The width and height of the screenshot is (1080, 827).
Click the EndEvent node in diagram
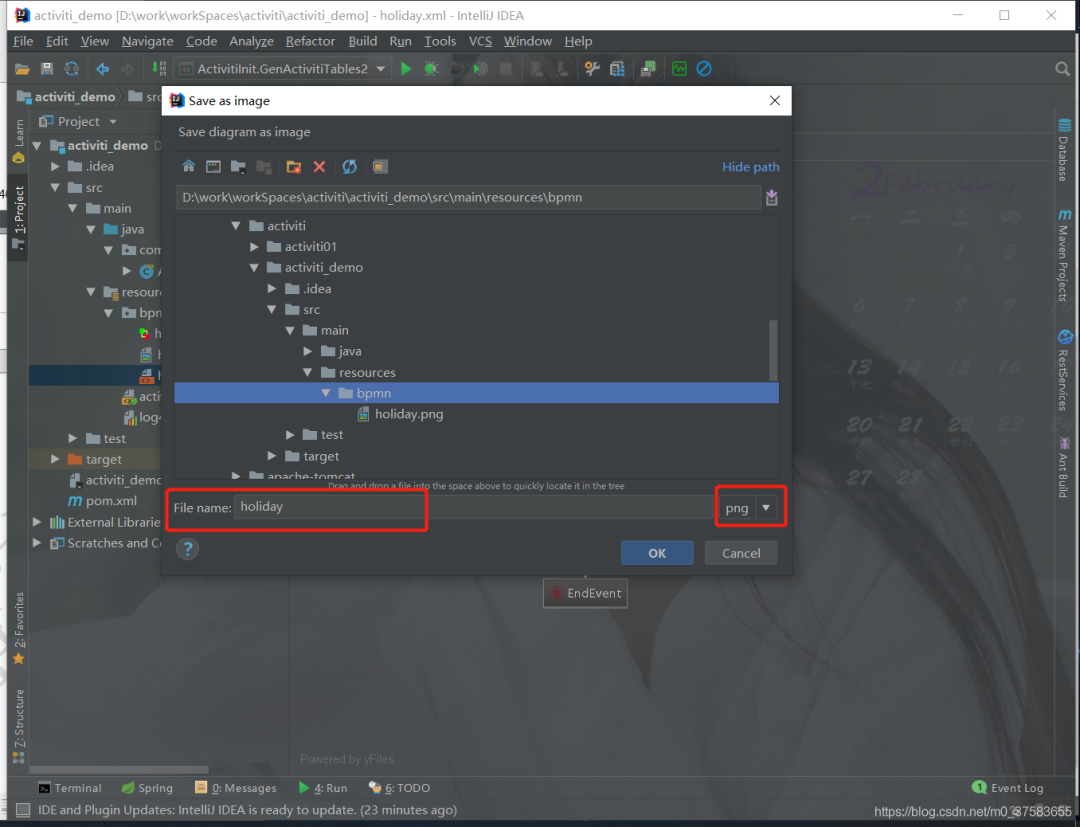pyautogui.click(x=585, y=593)
